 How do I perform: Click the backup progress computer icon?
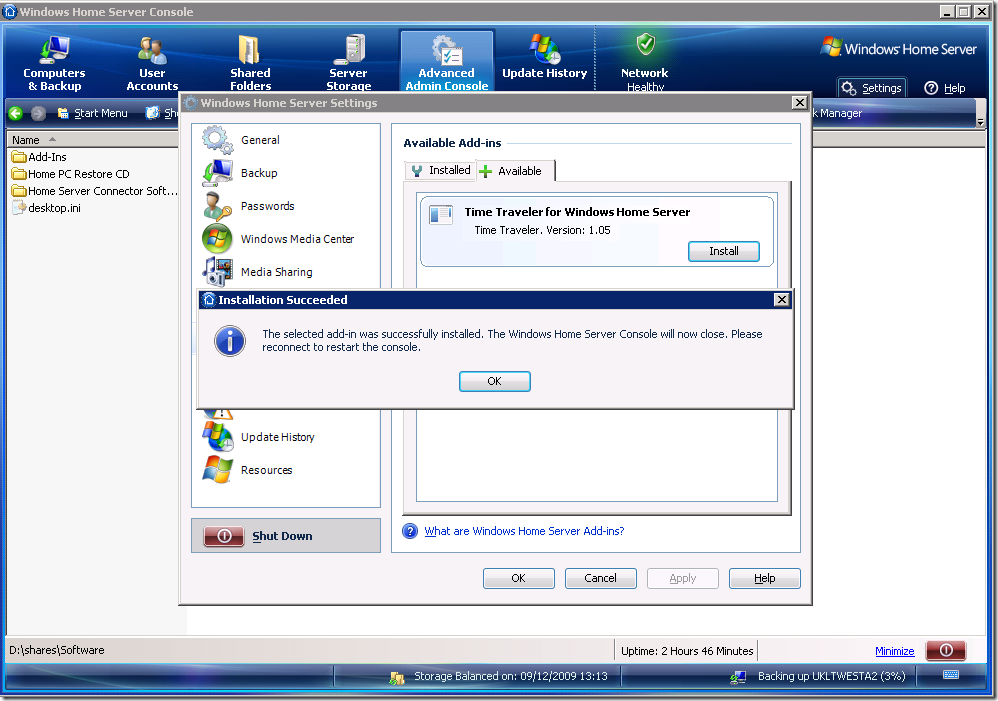(738, 677)
